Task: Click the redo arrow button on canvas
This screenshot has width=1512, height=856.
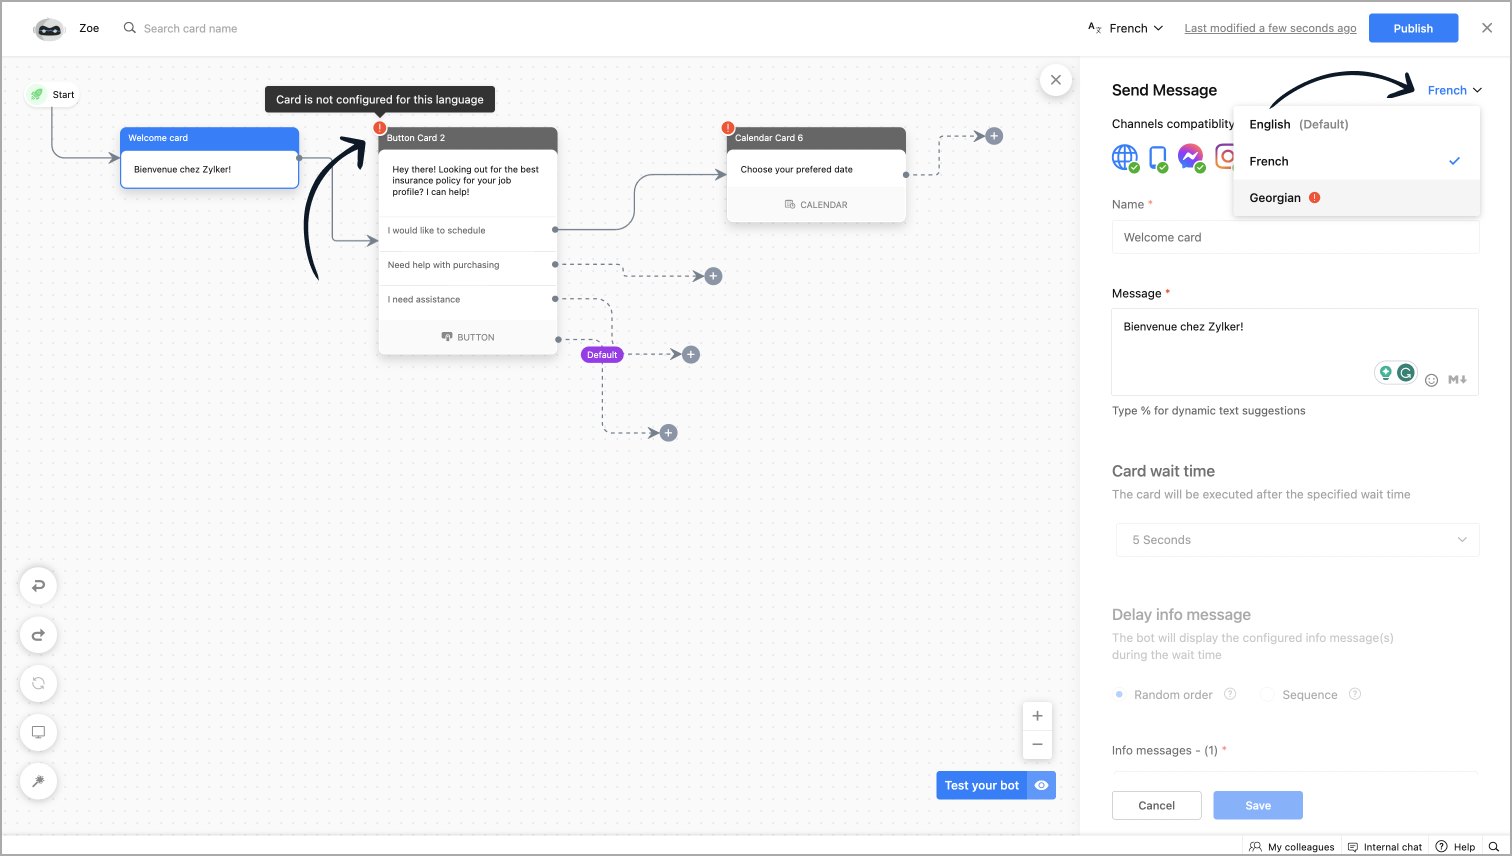Action: coord(38,635)
